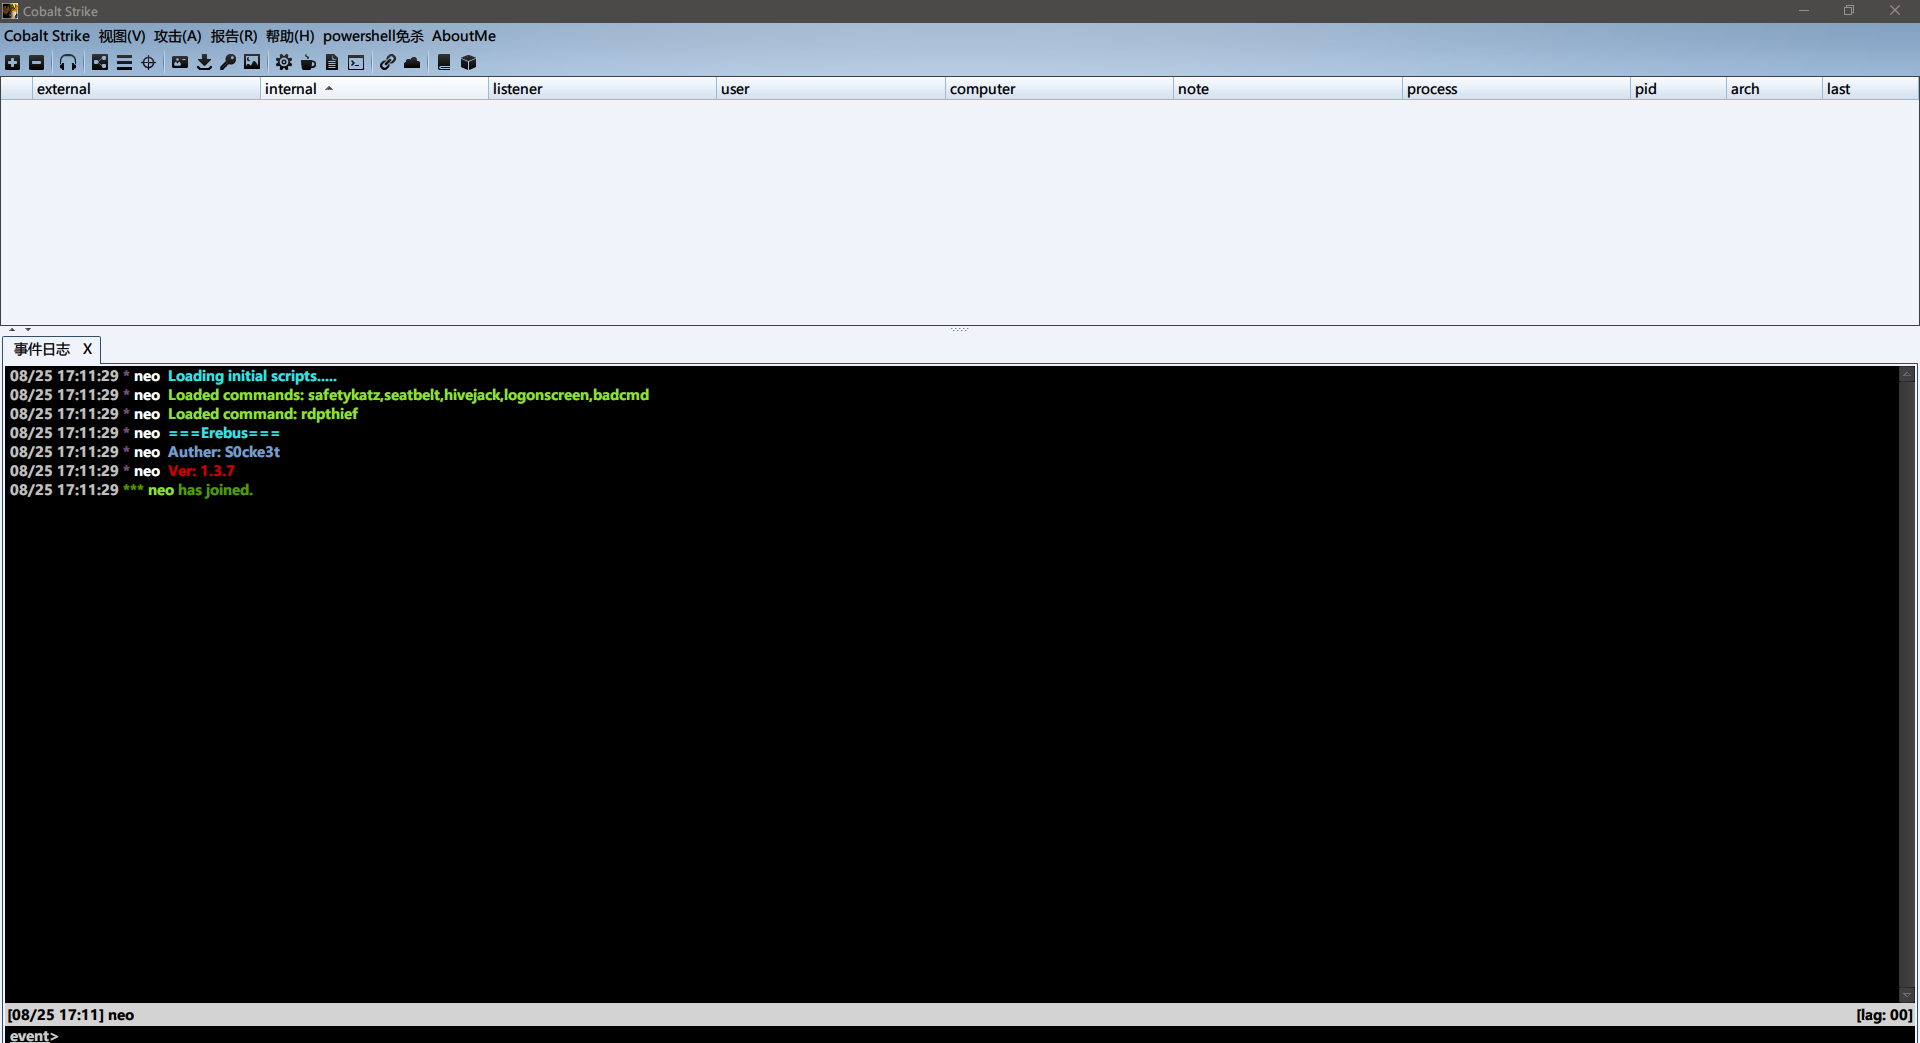Viewport: 1920px width, 1043px height.
Task: Sort sessions by process column
Action: point(1516,89)
